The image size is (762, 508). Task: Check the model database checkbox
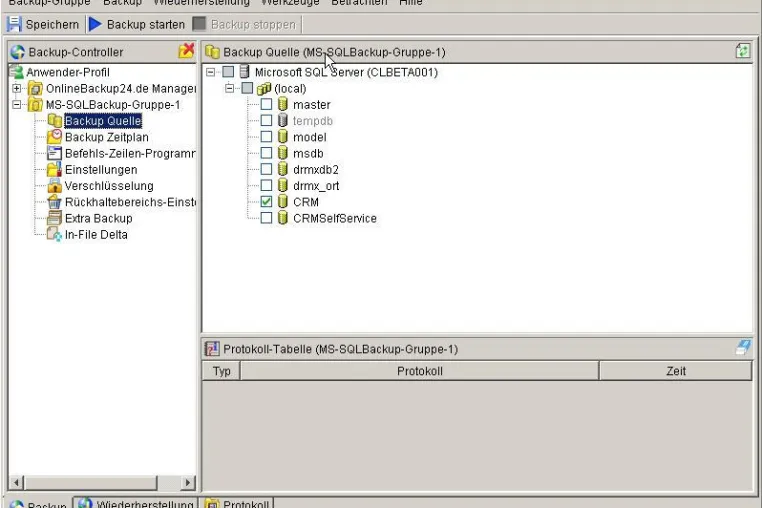point(266,137)
